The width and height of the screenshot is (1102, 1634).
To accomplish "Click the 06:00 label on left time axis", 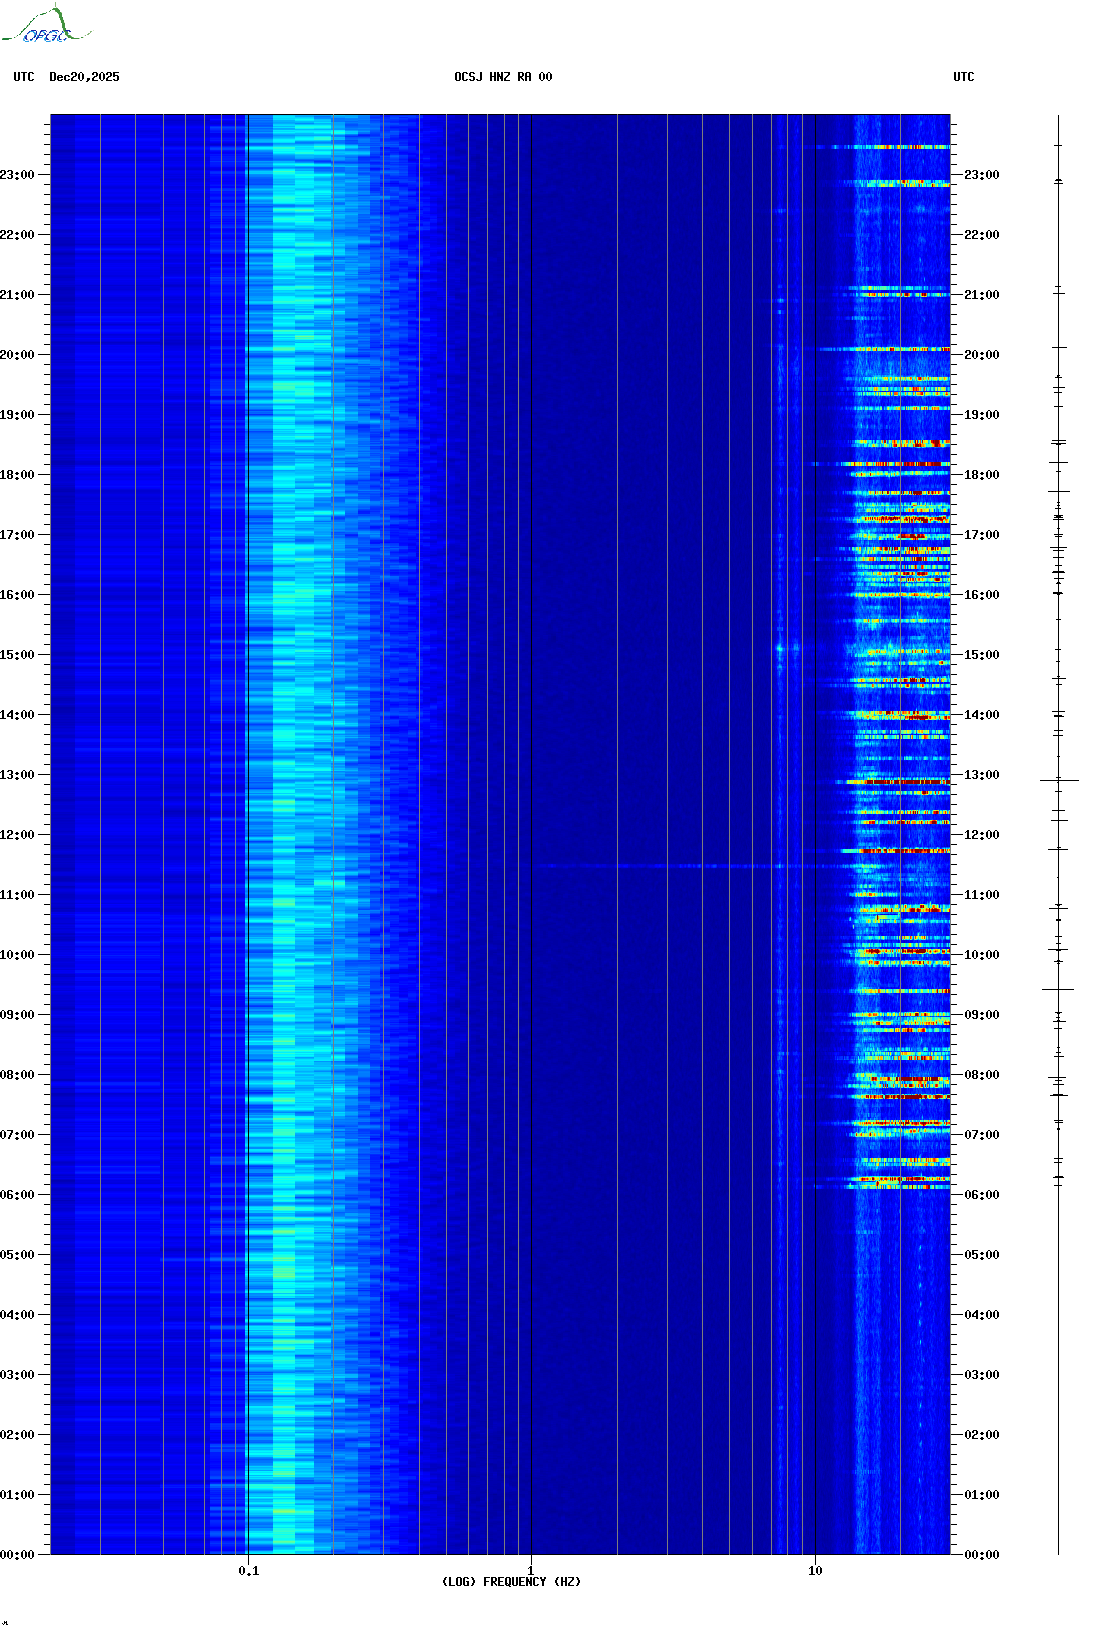I will point(17,1195).
